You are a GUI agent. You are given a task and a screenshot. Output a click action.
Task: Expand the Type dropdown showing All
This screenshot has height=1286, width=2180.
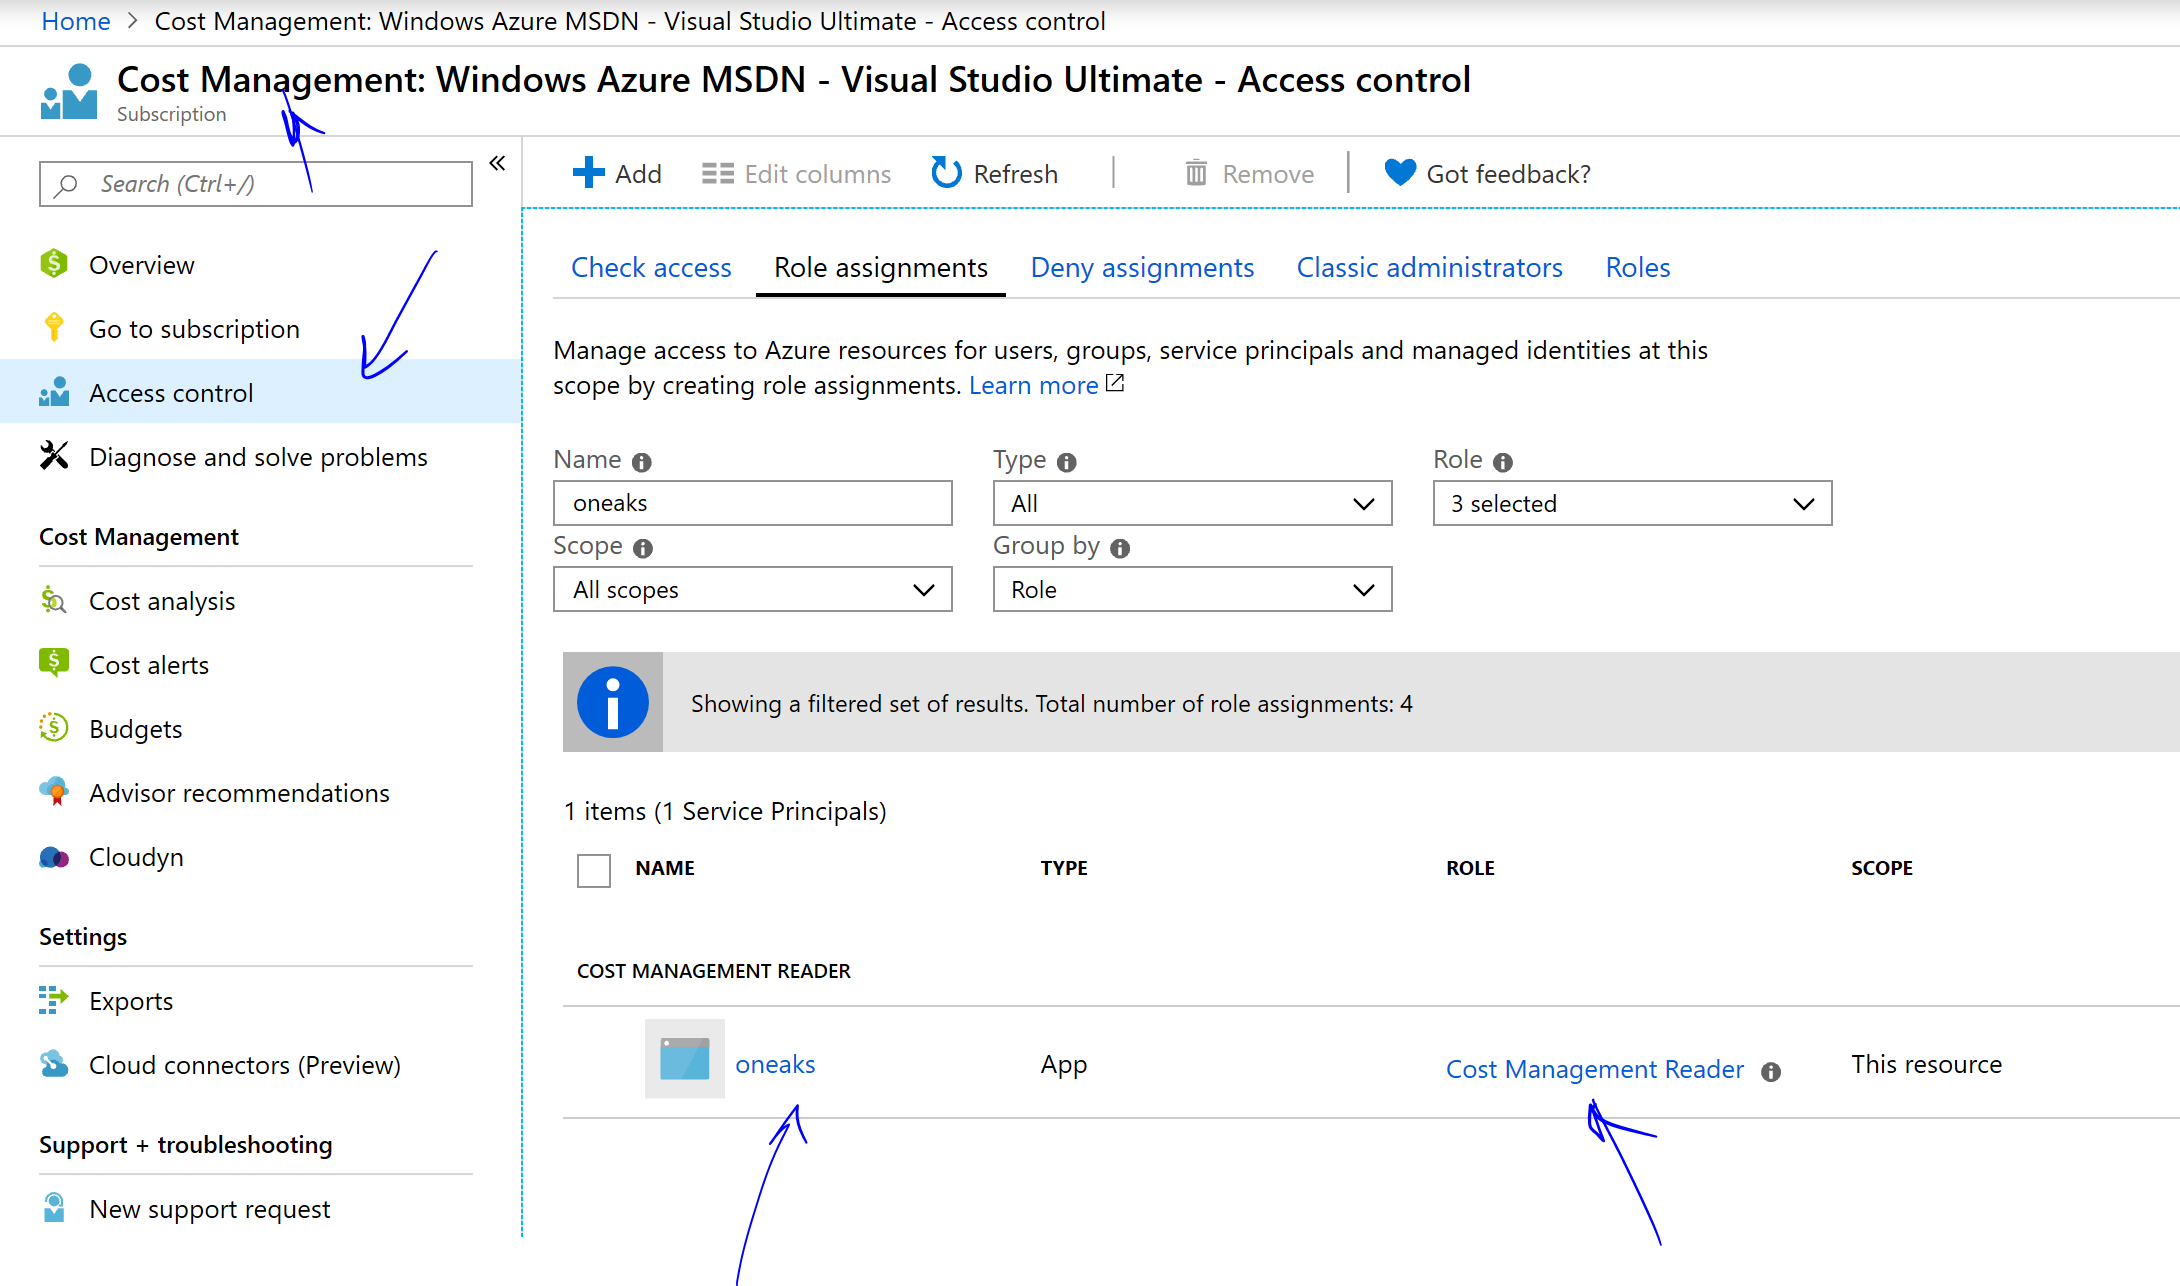(1192, 504)
